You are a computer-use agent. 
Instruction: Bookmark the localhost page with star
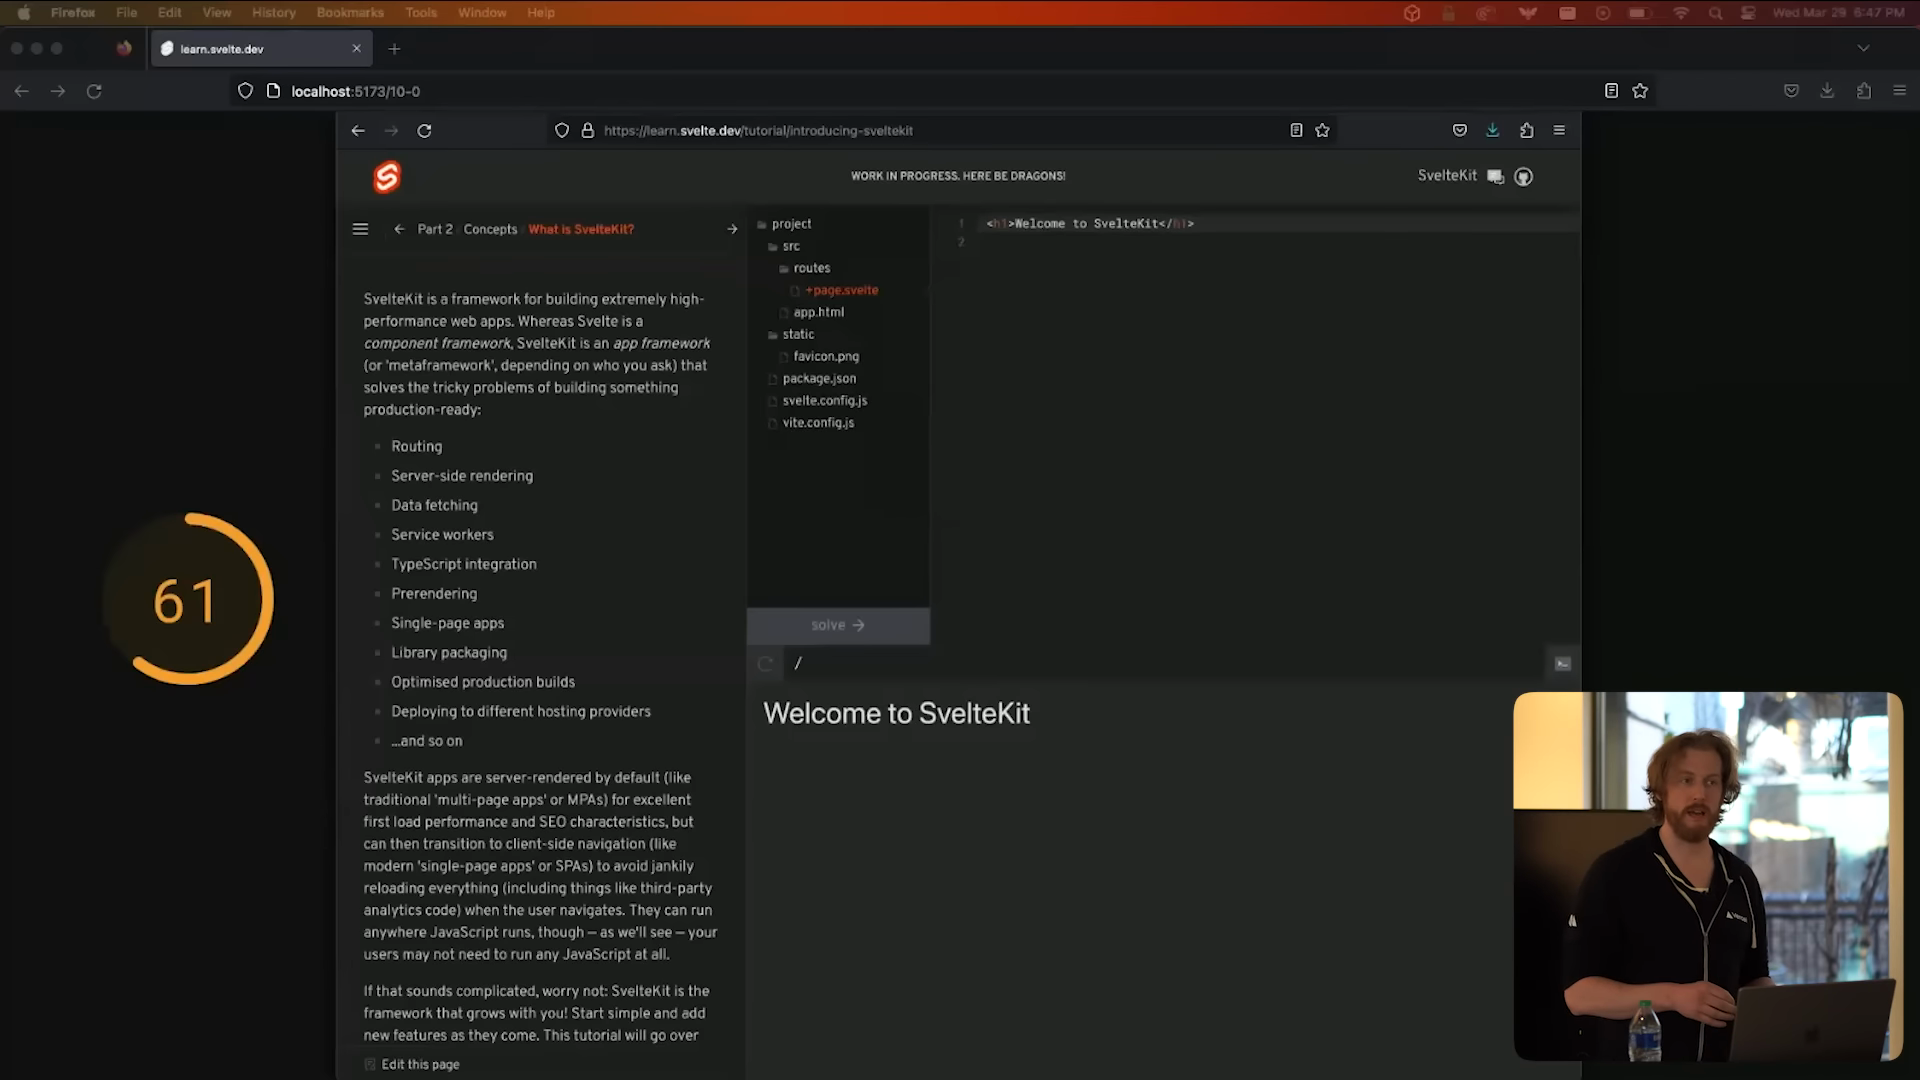1640,91
